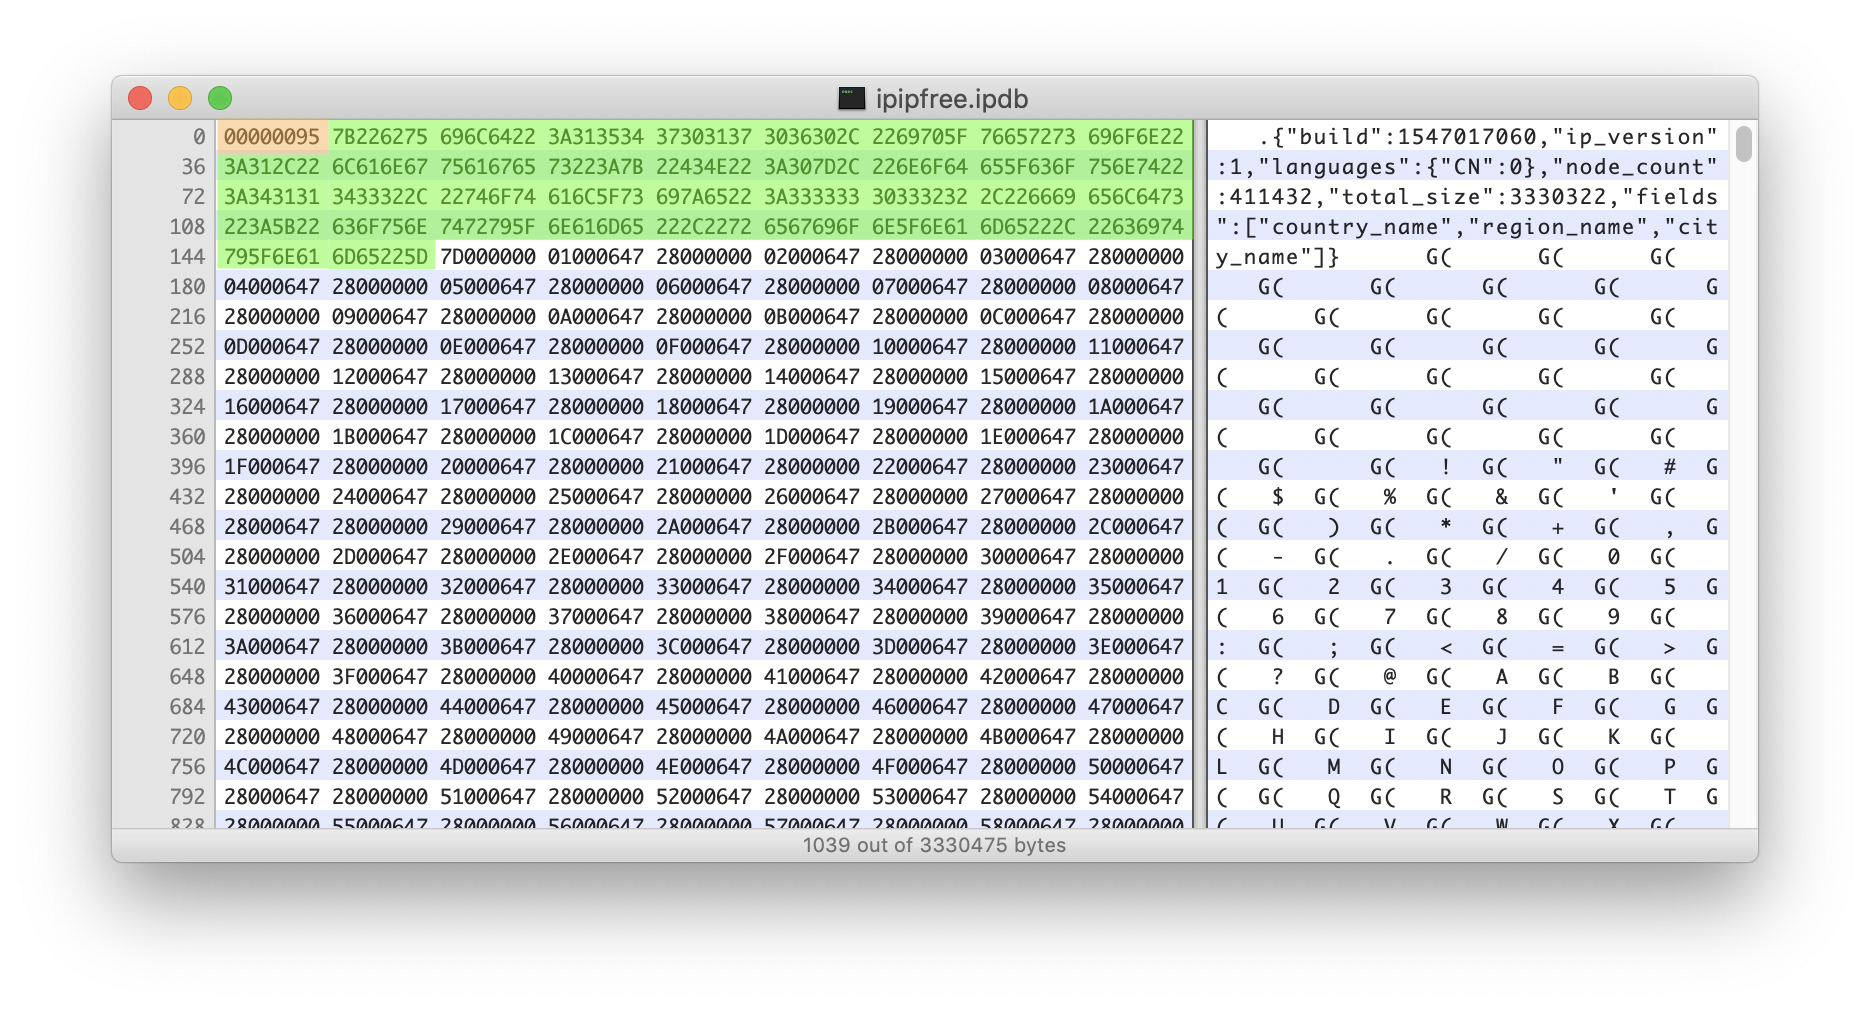Click offset 360 in the line number column
Screen dimensions: 1870x1010
point(187,437)
